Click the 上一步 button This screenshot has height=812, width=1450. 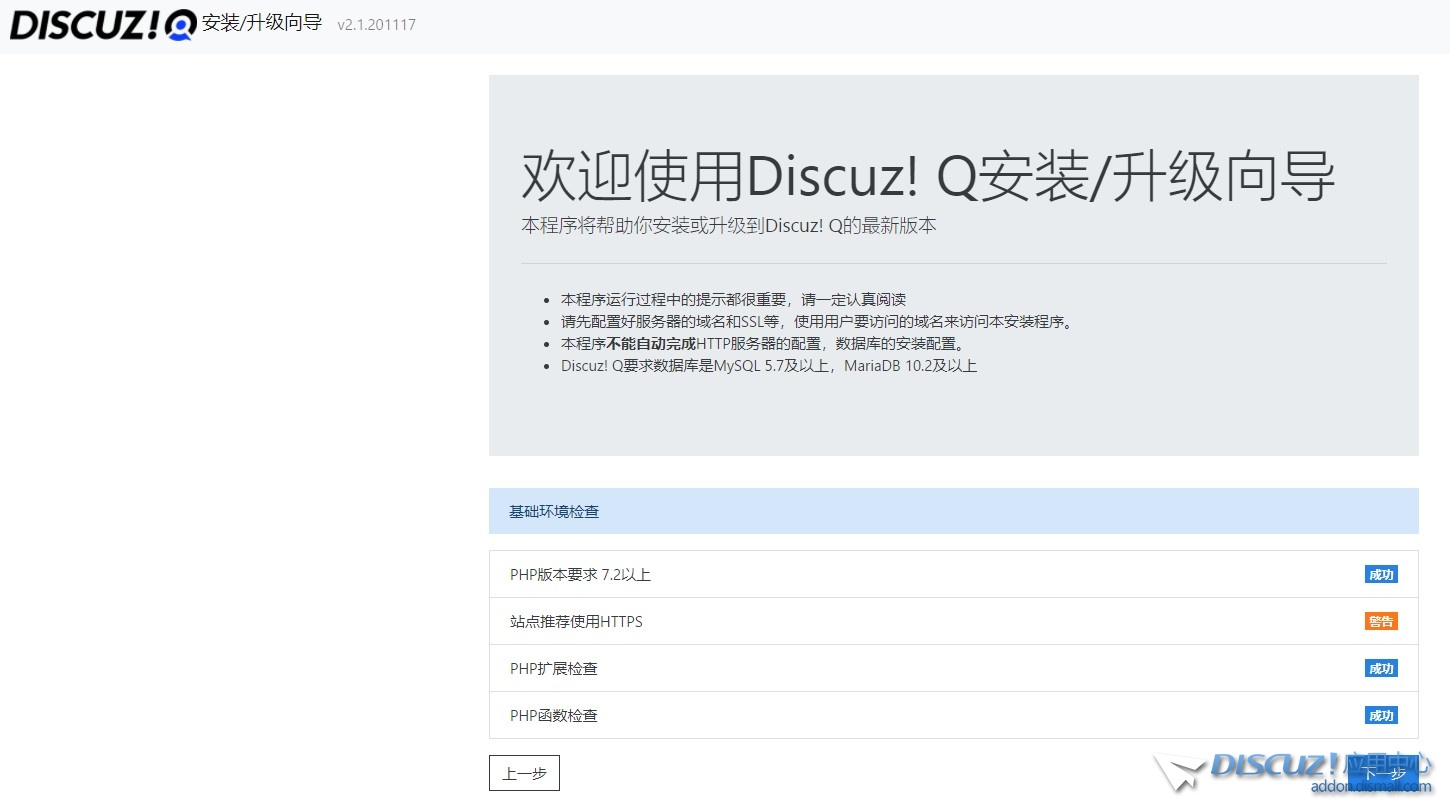coord(524,773)
